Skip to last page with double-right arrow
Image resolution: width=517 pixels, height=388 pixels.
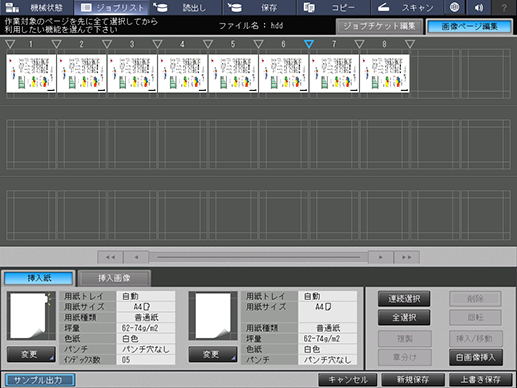click(406, 257)
